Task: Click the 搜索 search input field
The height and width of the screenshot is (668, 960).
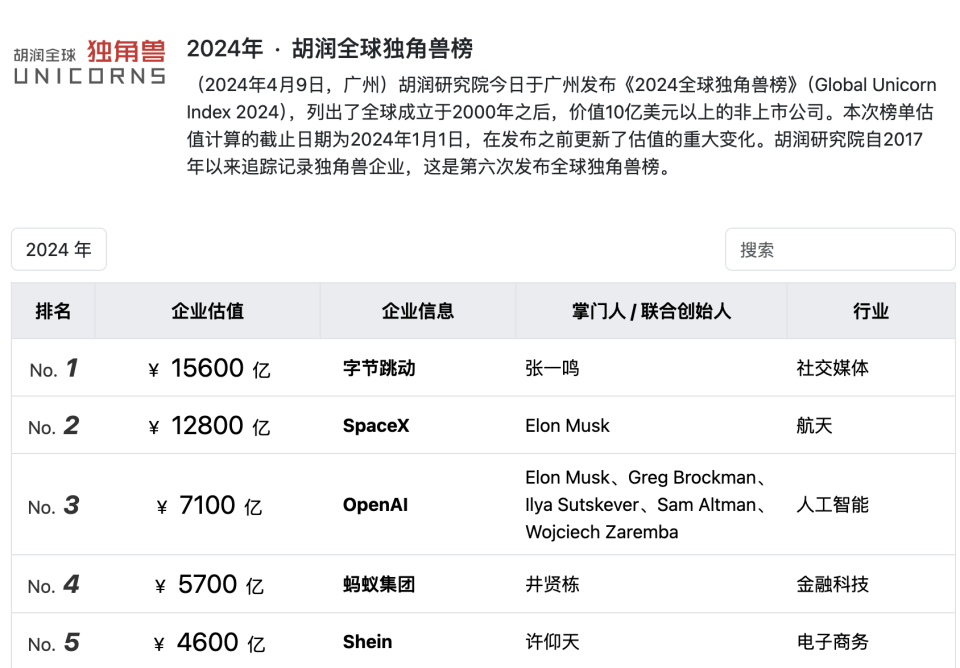Action: click(x=839, y=250)
